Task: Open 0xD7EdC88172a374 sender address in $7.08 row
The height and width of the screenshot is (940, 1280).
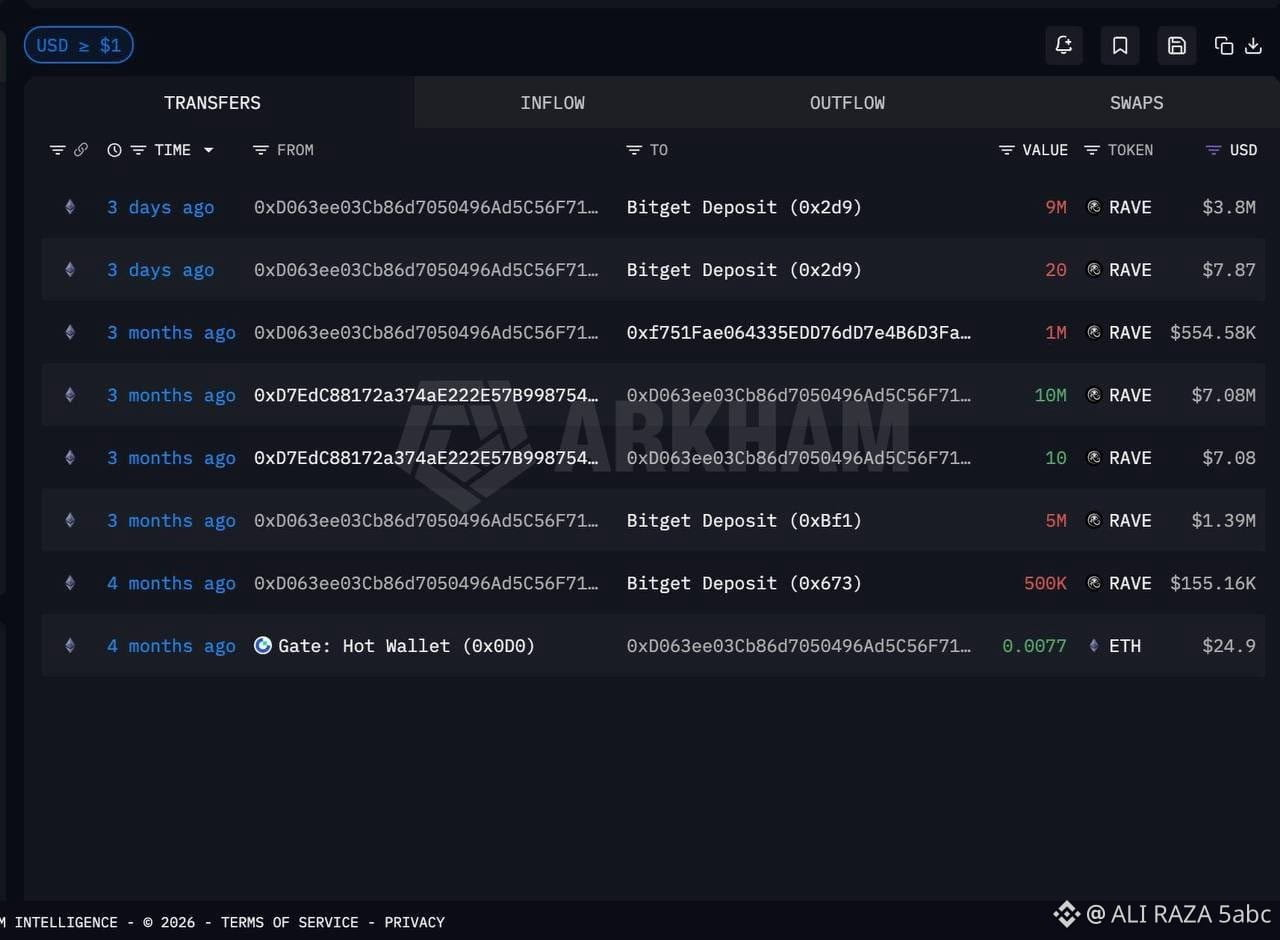Action: (x=426, y=458)
